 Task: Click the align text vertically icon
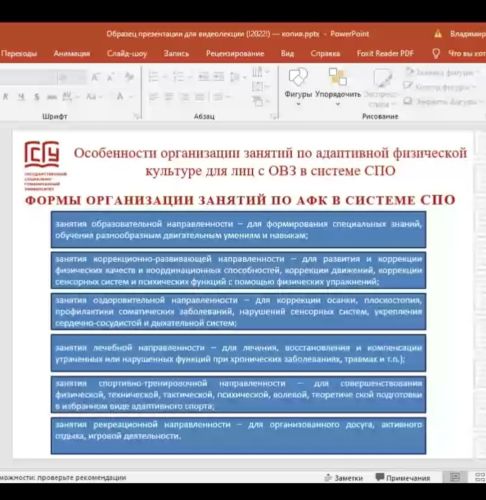257,87
